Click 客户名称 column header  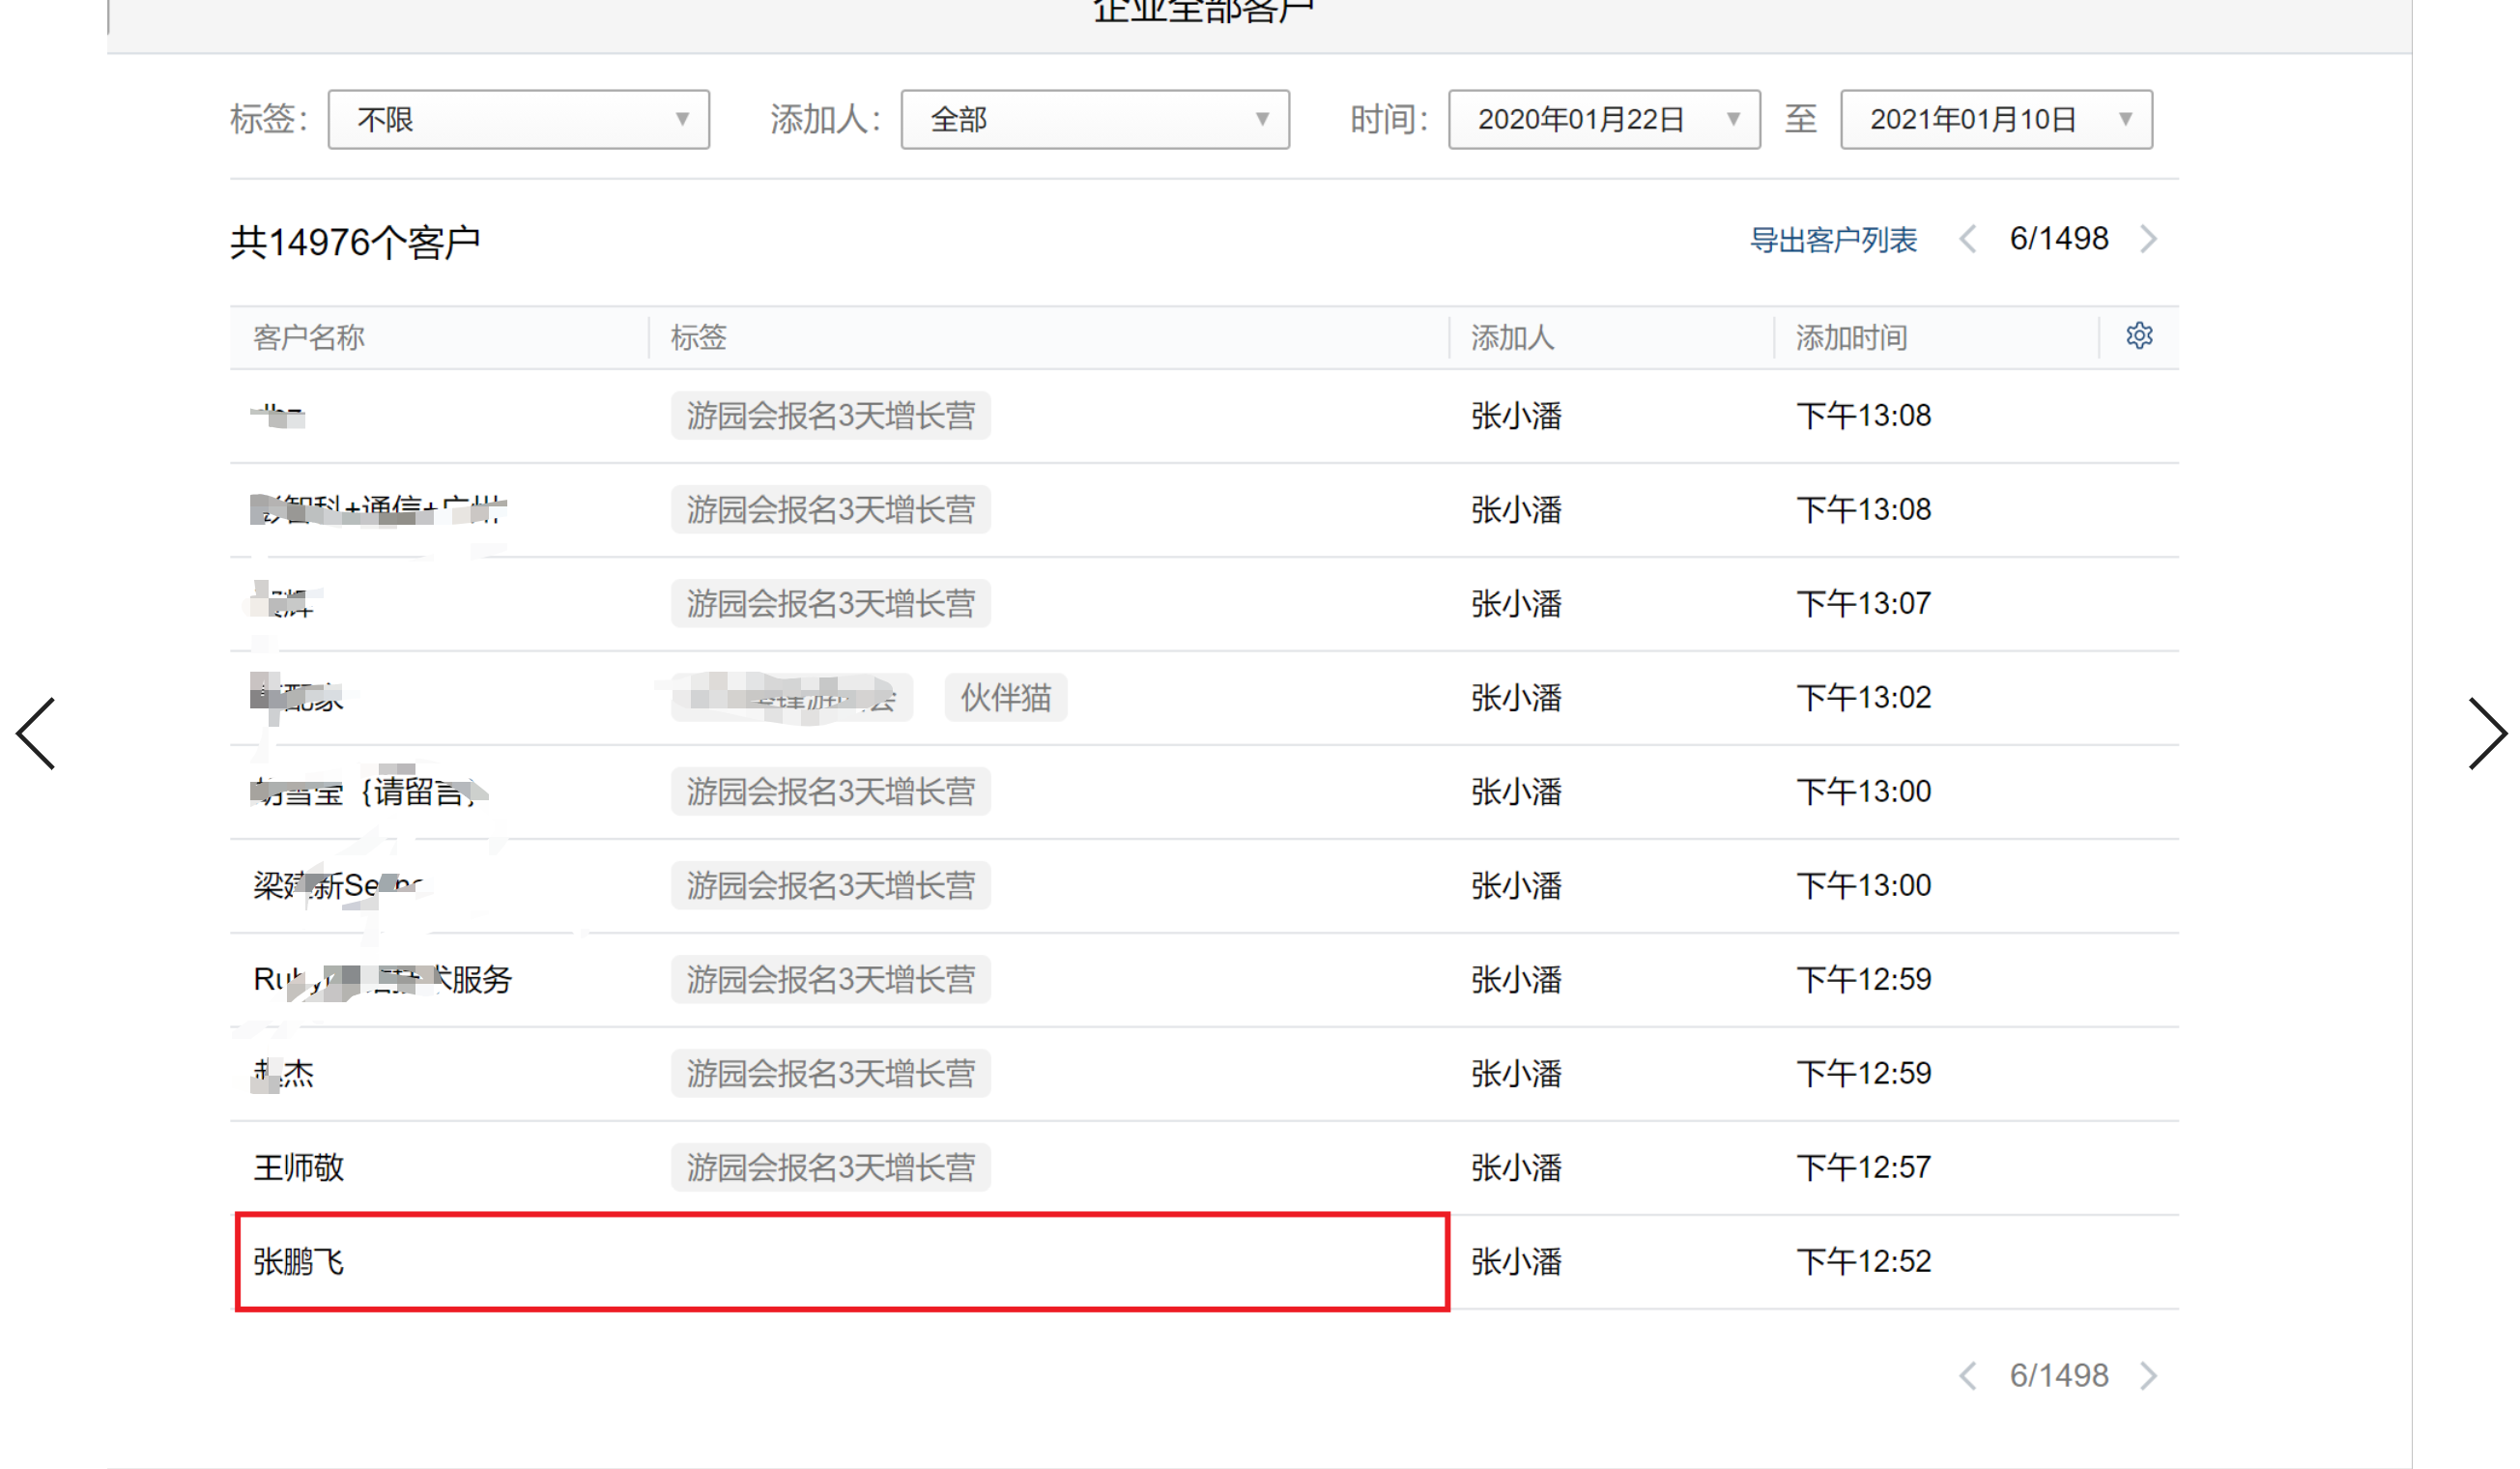308,338
